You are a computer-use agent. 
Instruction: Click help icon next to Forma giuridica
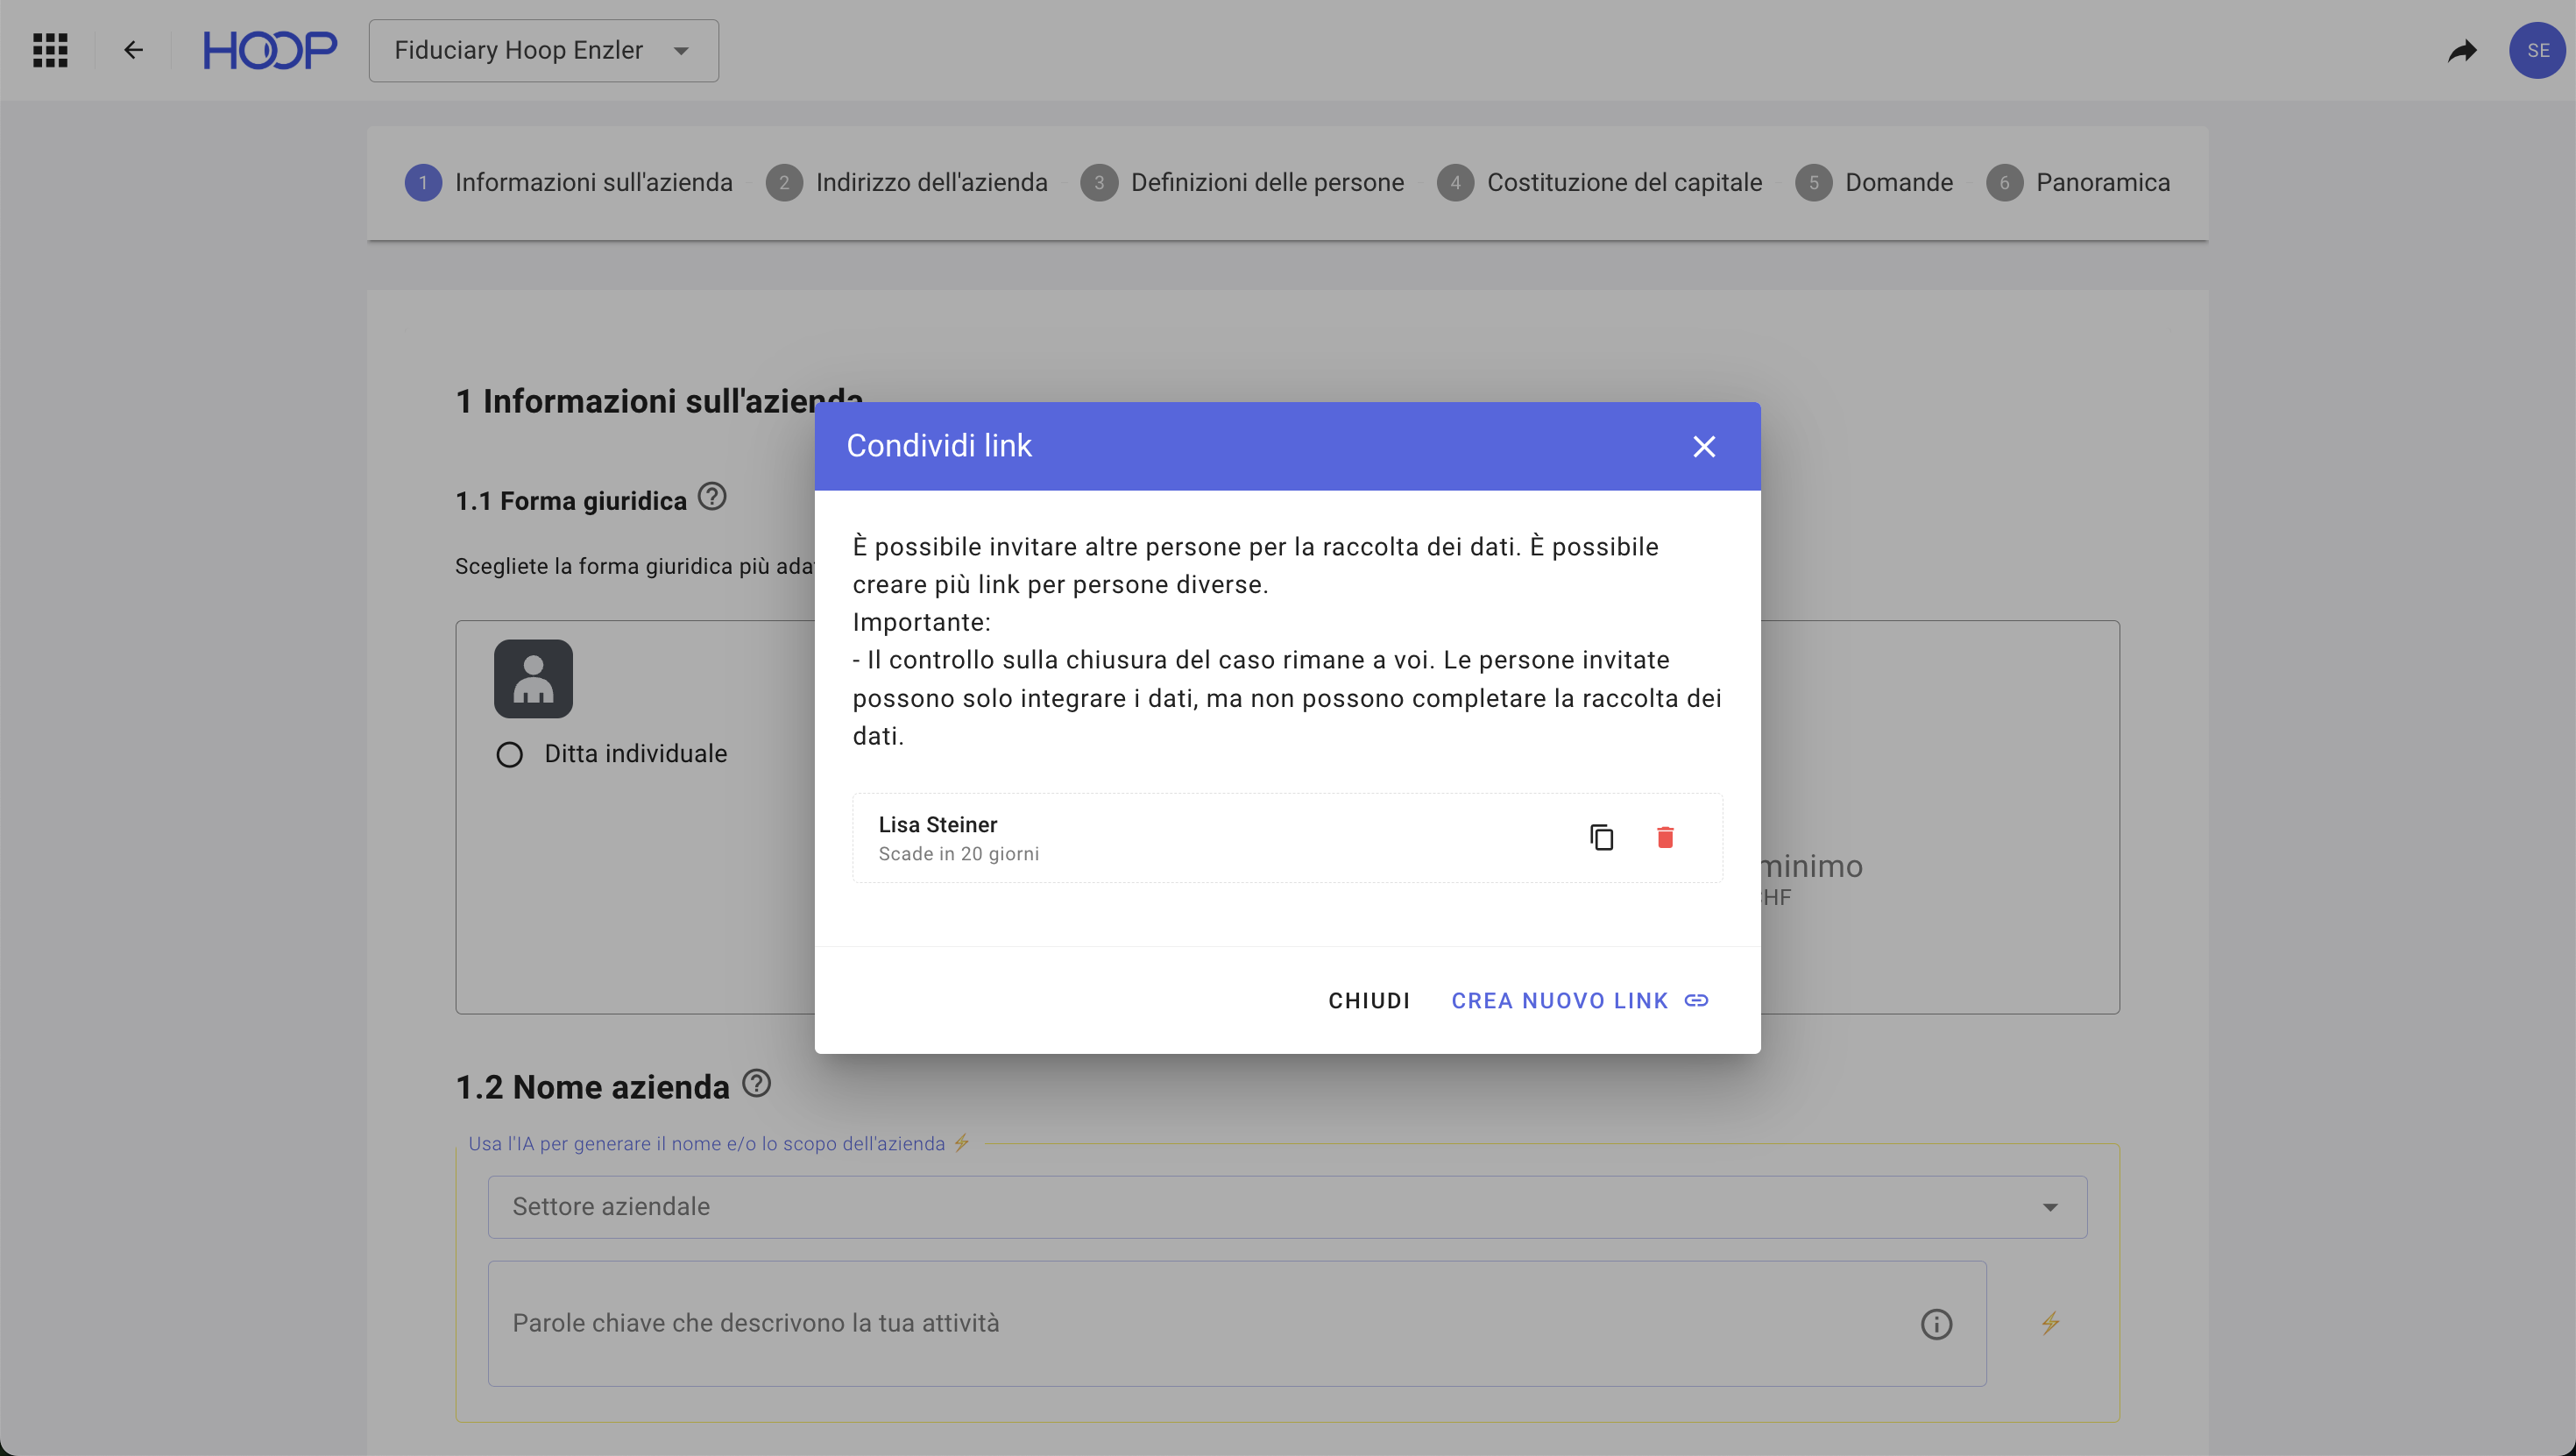click(x=712, y=496)
